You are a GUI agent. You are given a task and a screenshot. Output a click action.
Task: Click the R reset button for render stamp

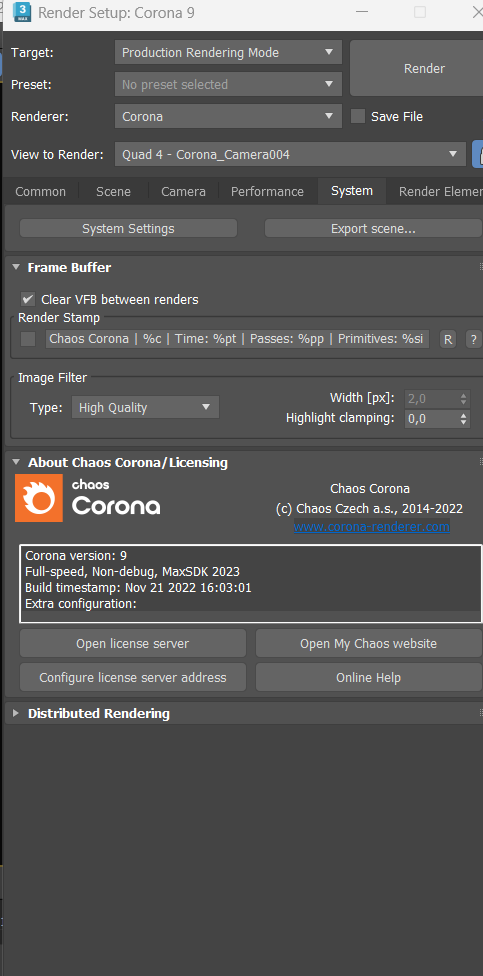click(x=448, y=339)
